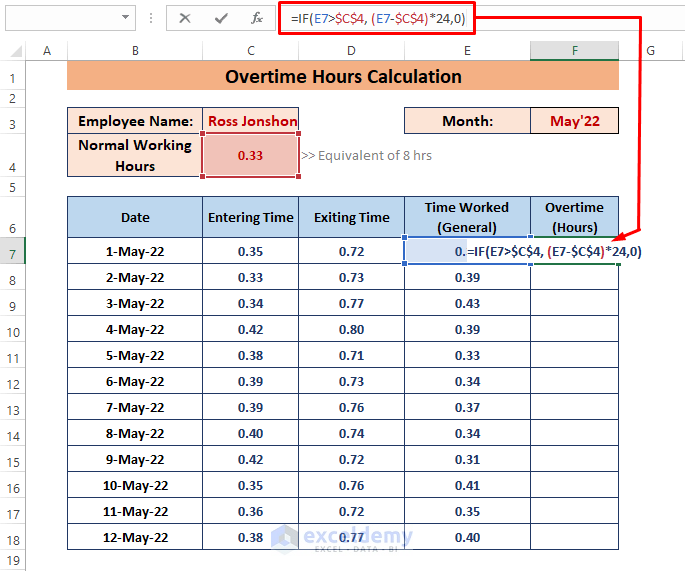Select the 12-May-22 date cell
The image size is (685, 571).
pyautogui.click(x=135, y=537)
